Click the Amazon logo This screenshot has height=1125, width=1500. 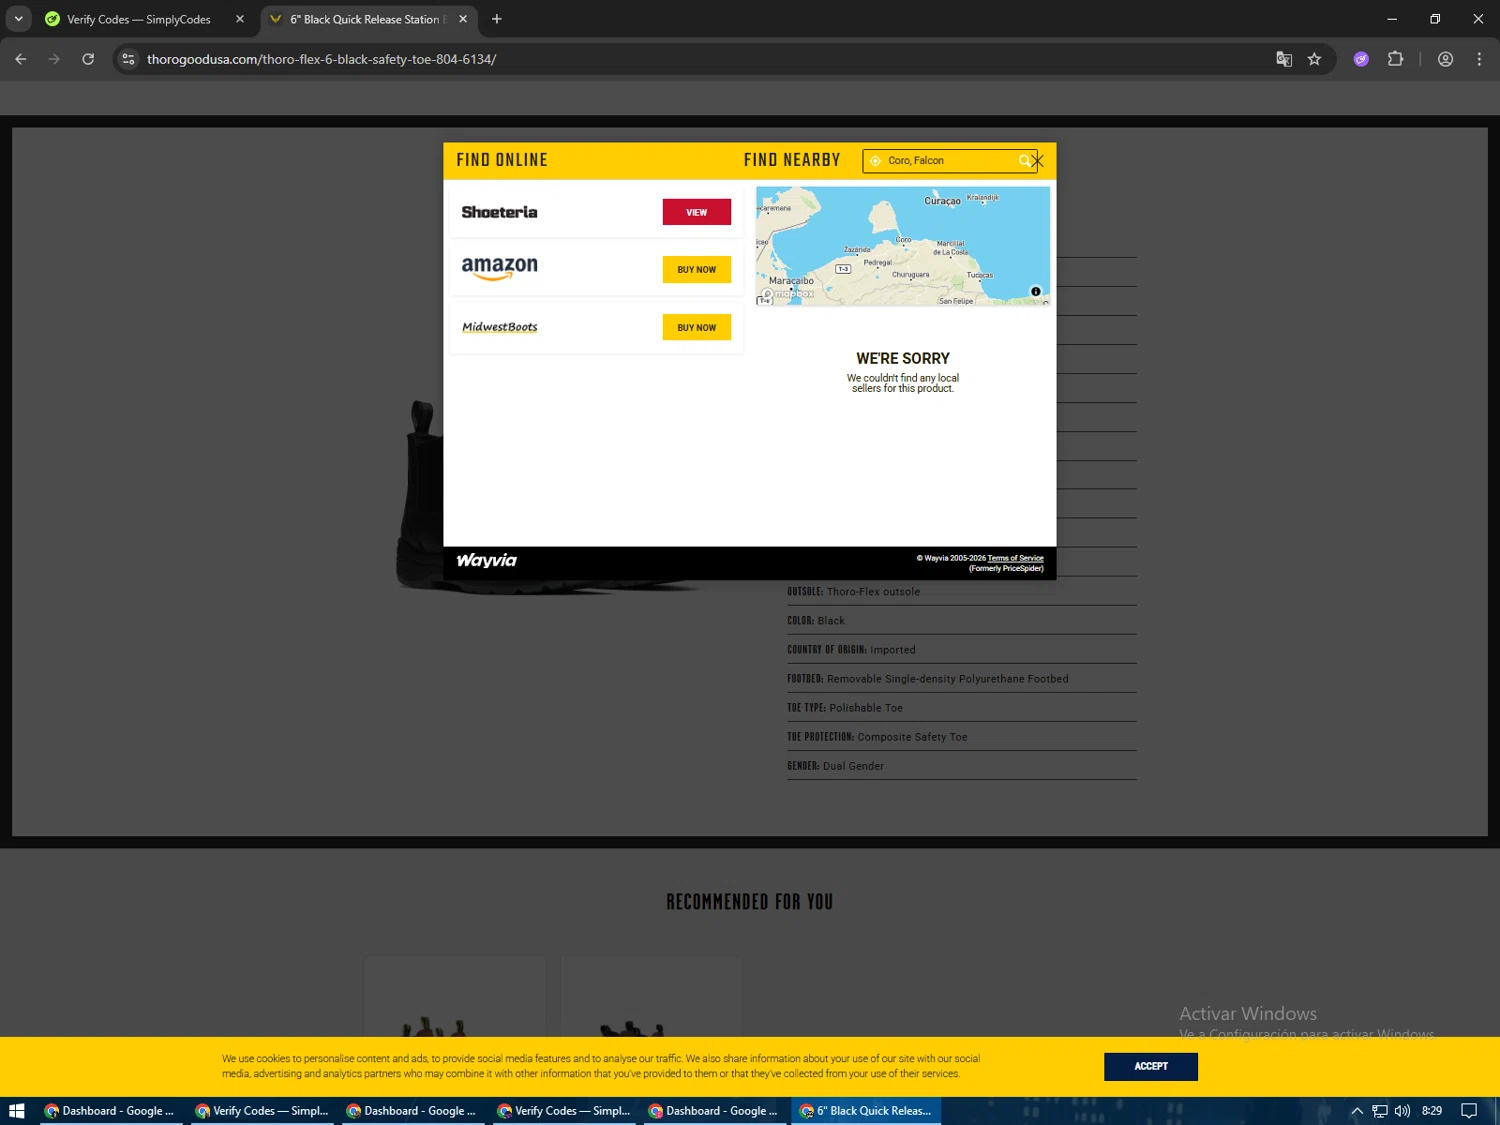[499, 268]
